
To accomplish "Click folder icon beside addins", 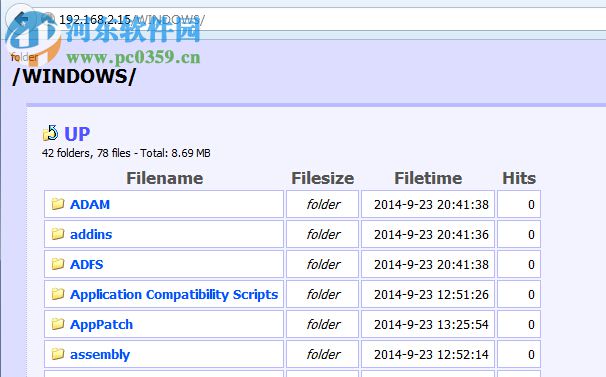I will 58,234.
